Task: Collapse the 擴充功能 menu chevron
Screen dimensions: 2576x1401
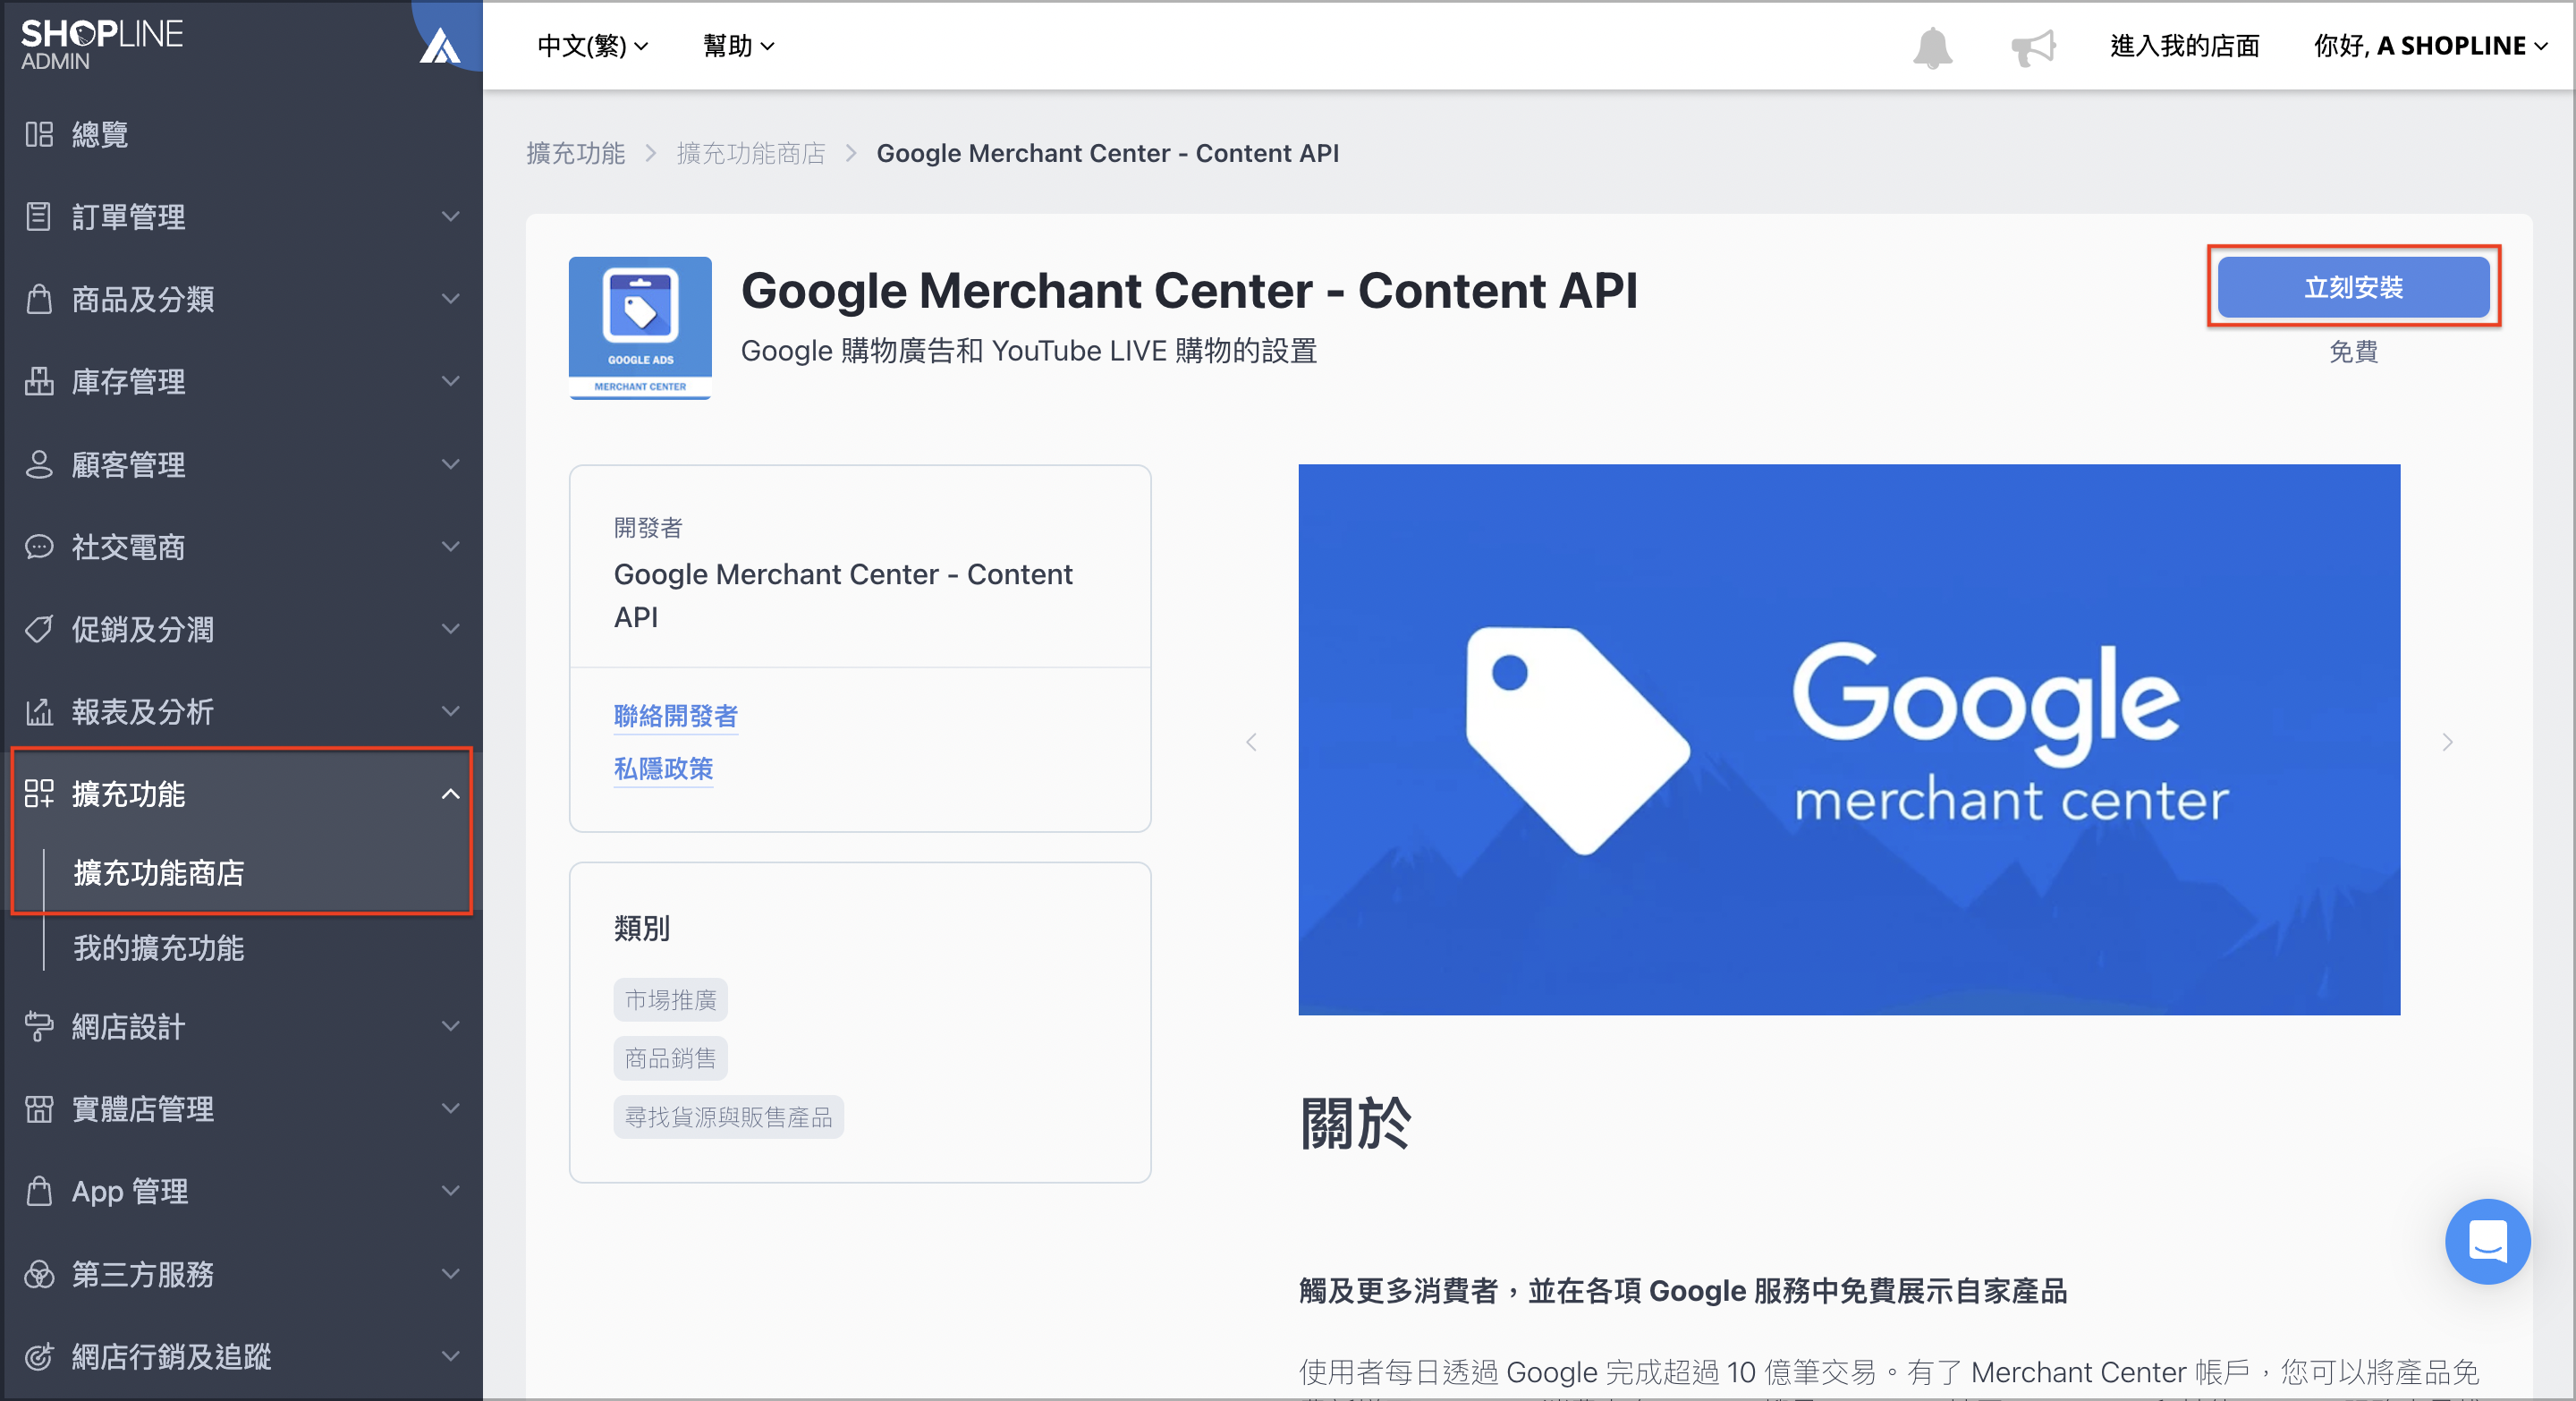Action: tap(451, 793)
